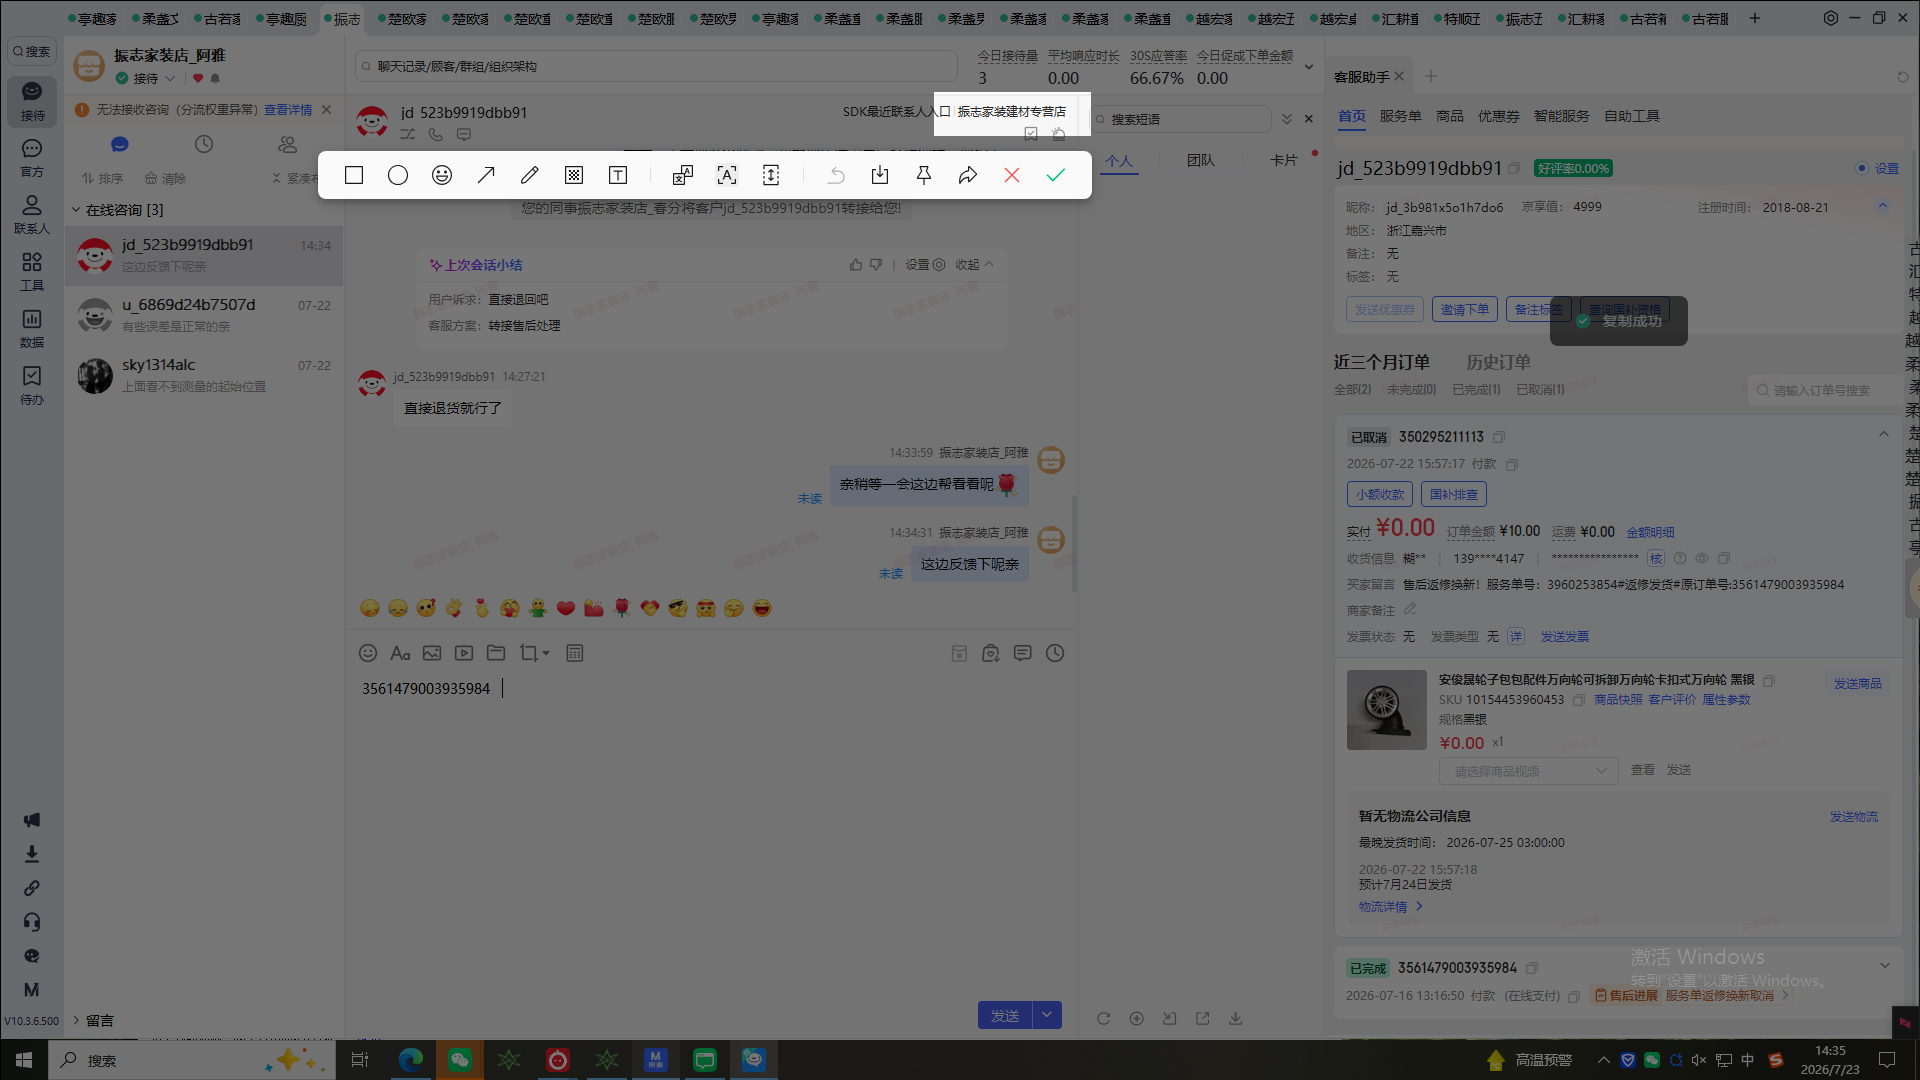Viewport: 1920px width, 1080px height.
Task: Click the screenshot translate tool
Action: click(x=683, y=175)
